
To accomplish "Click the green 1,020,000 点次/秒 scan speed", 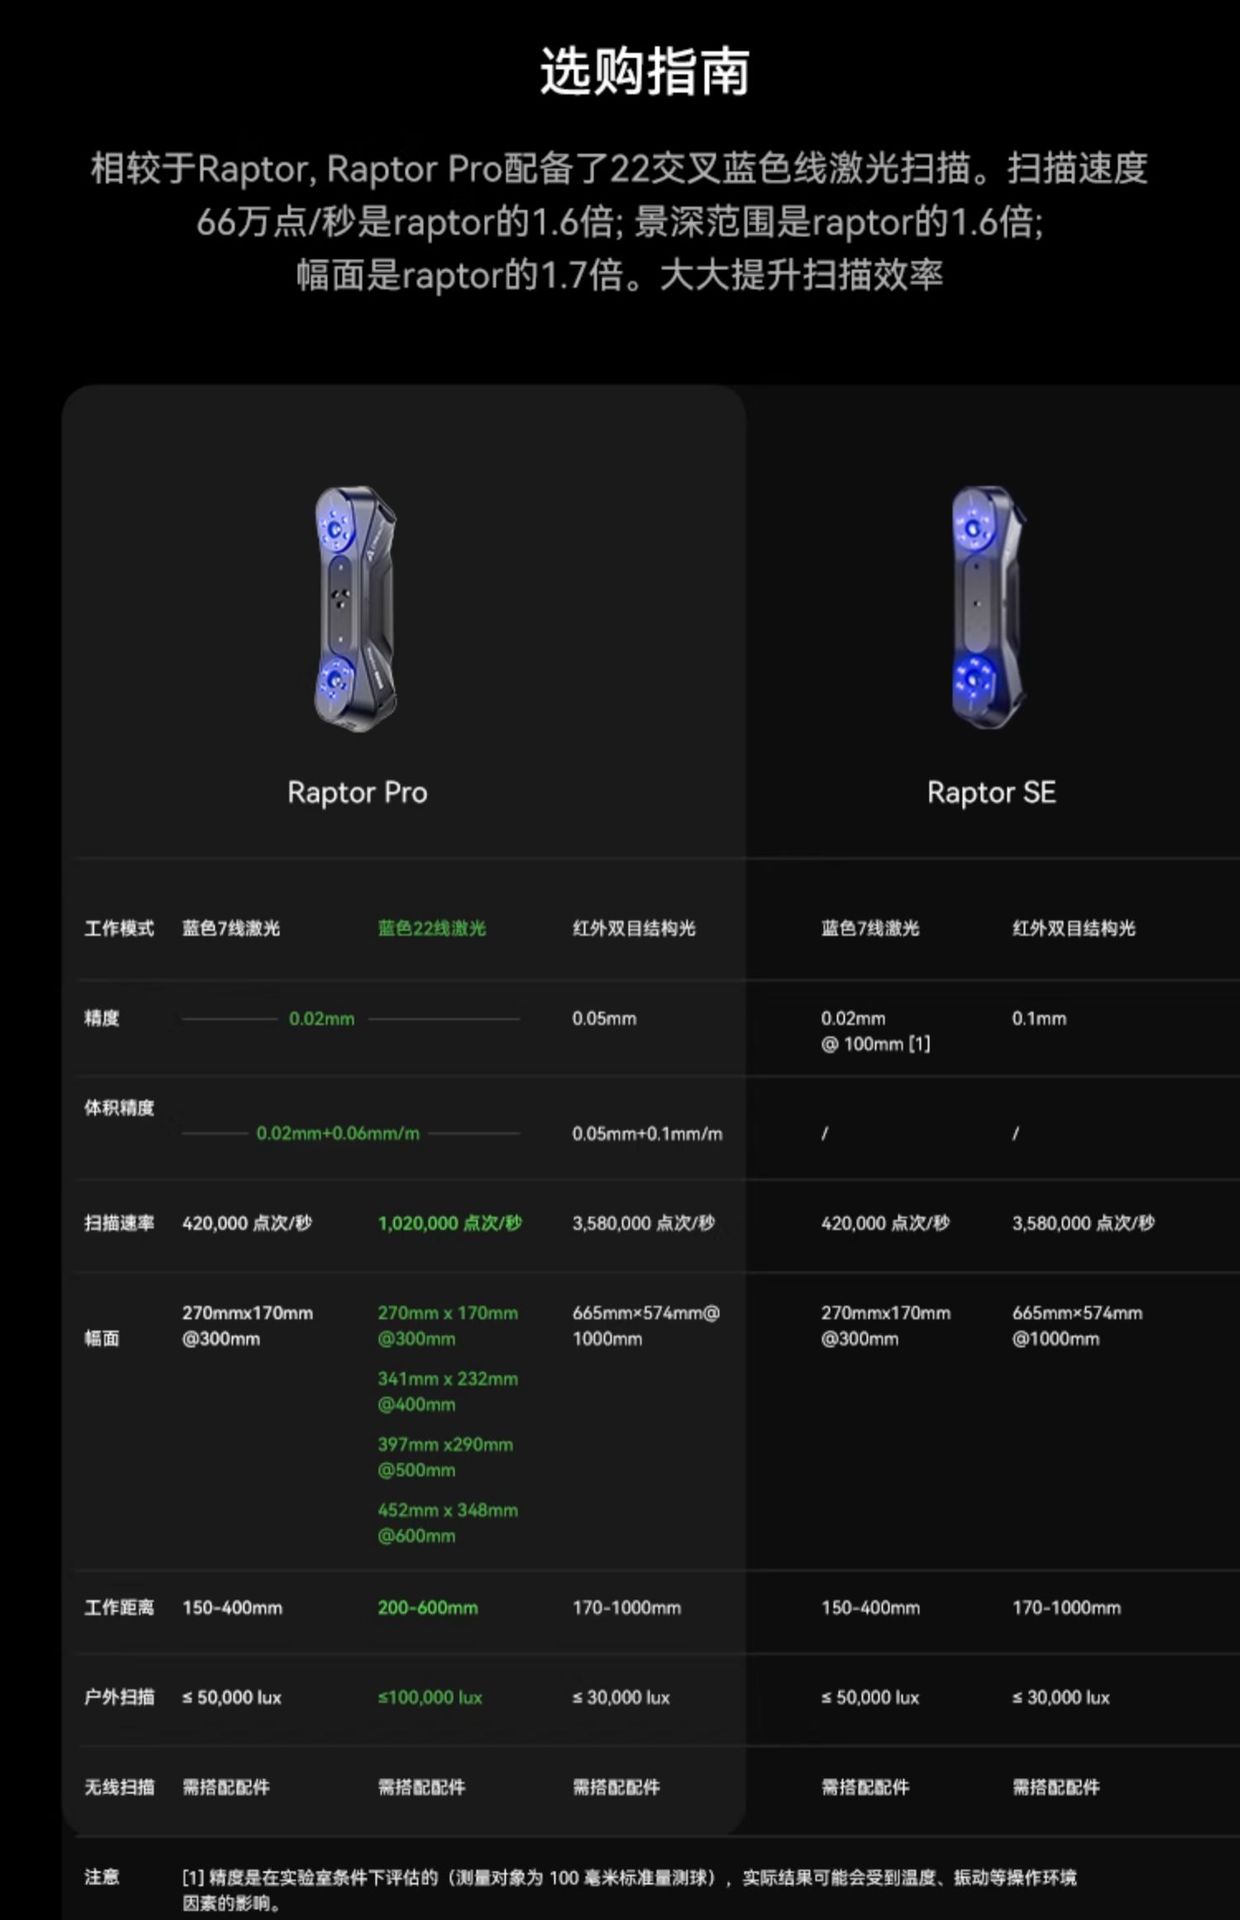I will pos(450,1223).
